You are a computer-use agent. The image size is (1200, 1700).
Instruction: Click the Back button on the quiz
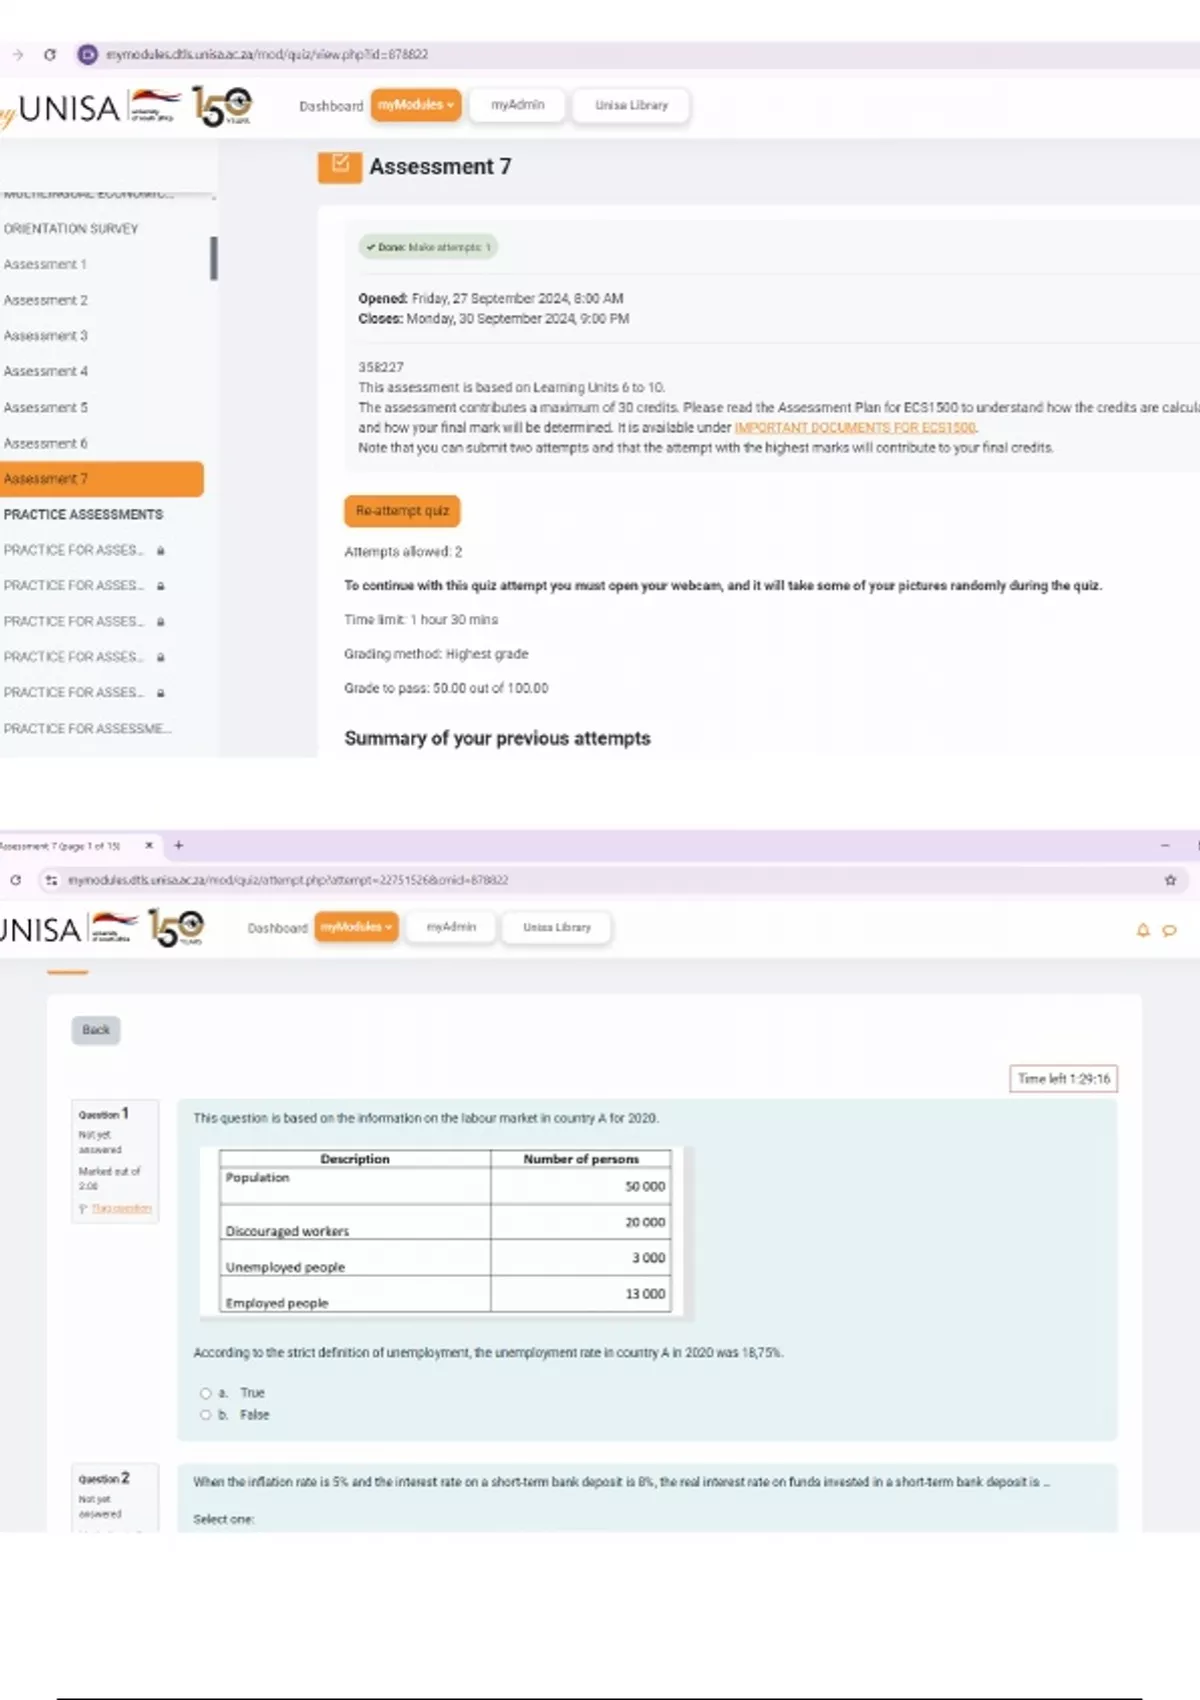click(96, 1030)
